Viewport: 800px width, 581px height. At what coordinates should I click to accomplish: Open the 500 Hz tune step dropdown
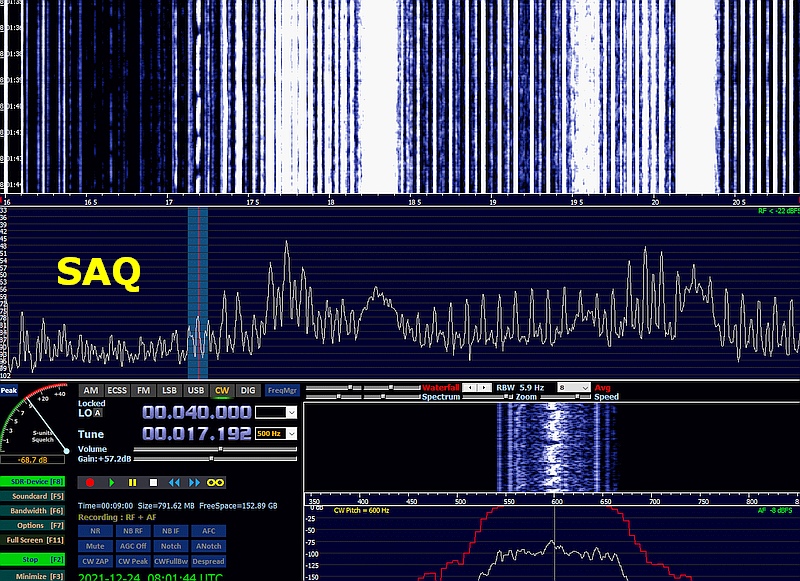click(x=276, y=434)
